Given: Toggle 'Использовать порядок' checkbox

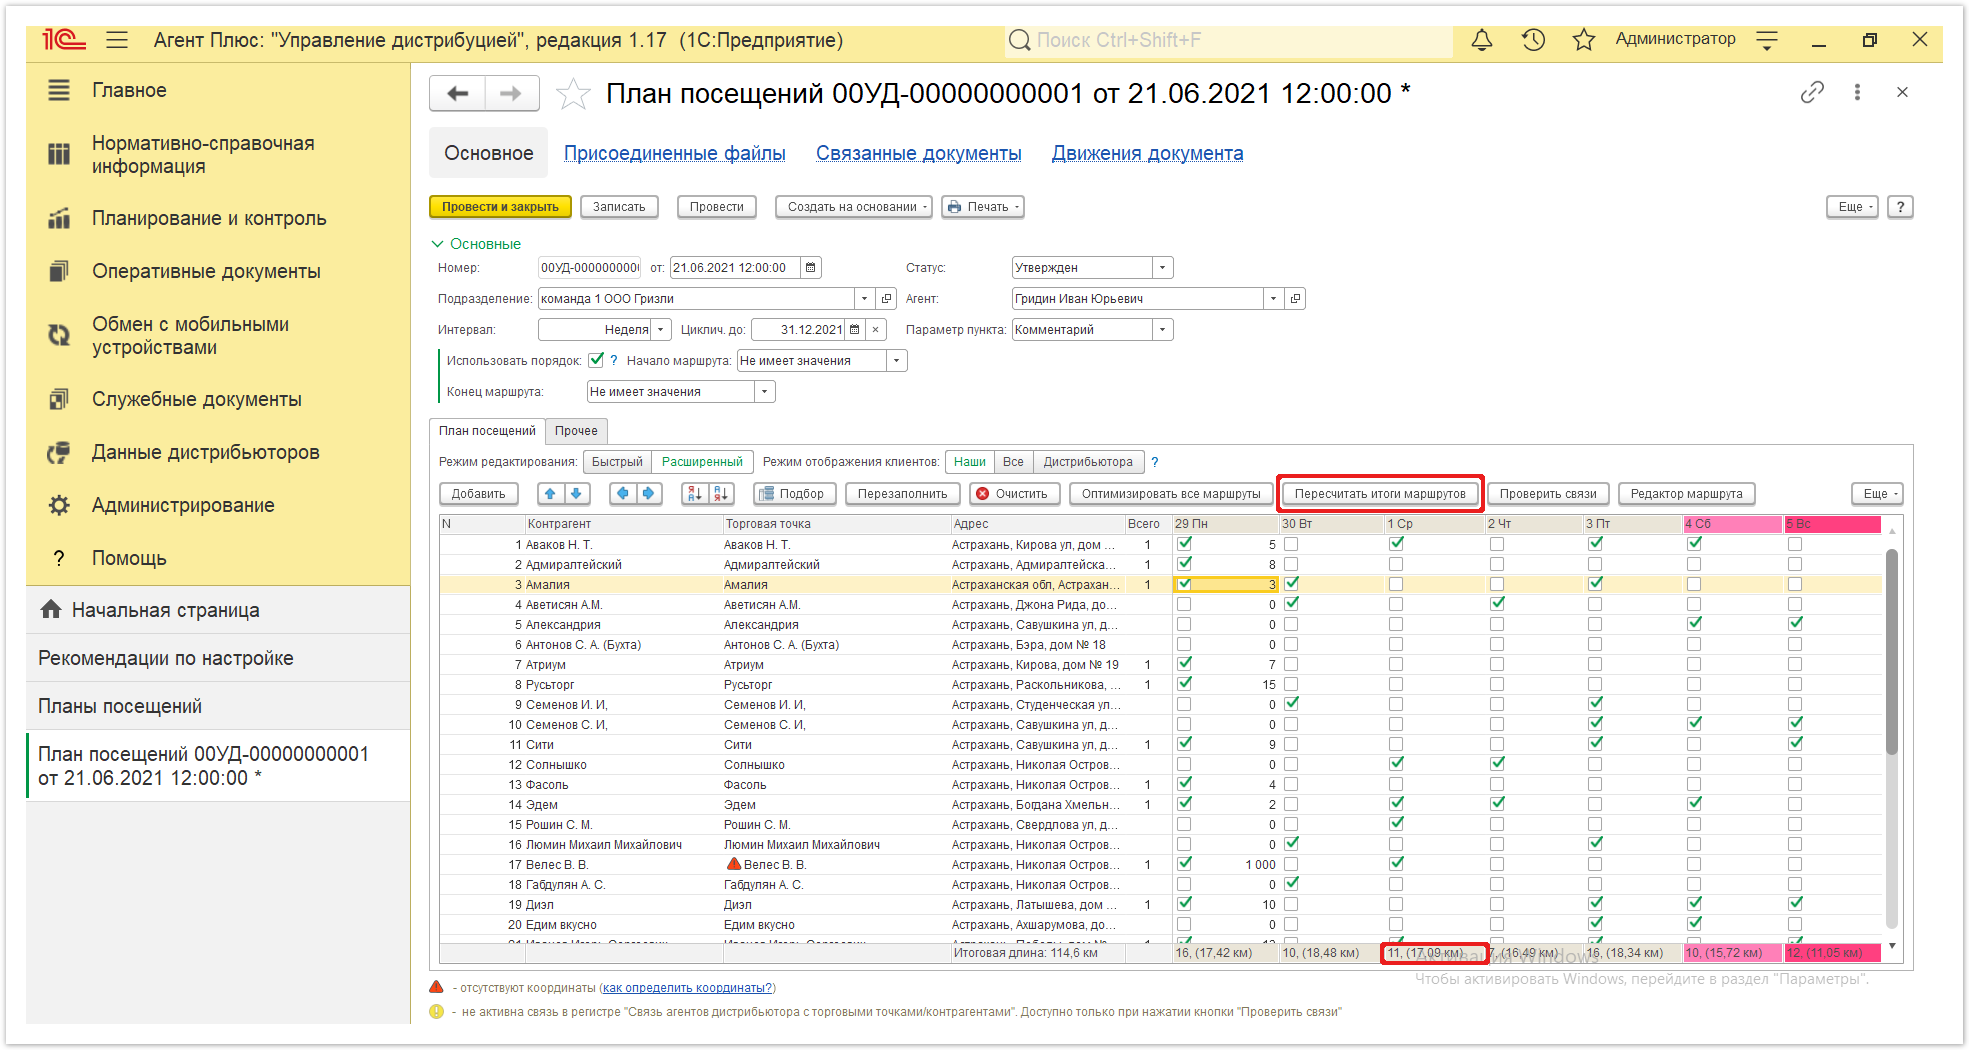Looking at the screenshot, I should click(596, 360).
